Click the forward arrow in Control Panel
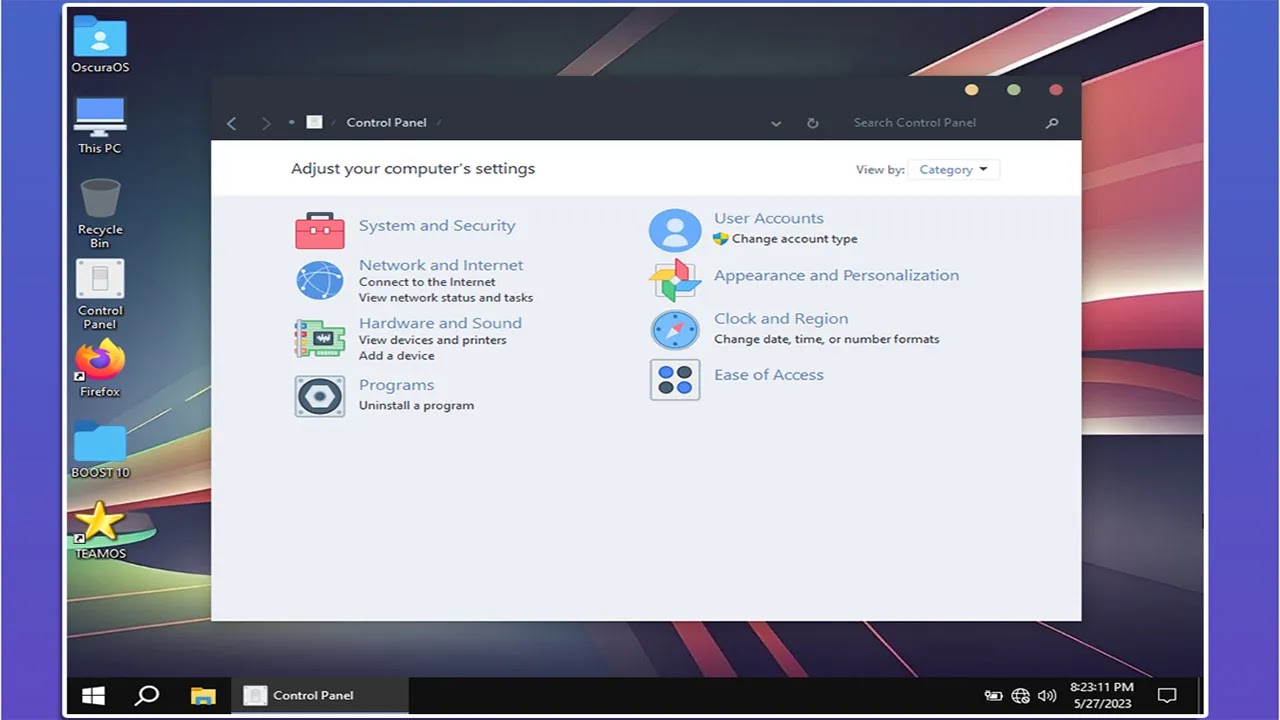This screenshot has width=1280, height=720. pyautogui.click(x=266, y=123)
